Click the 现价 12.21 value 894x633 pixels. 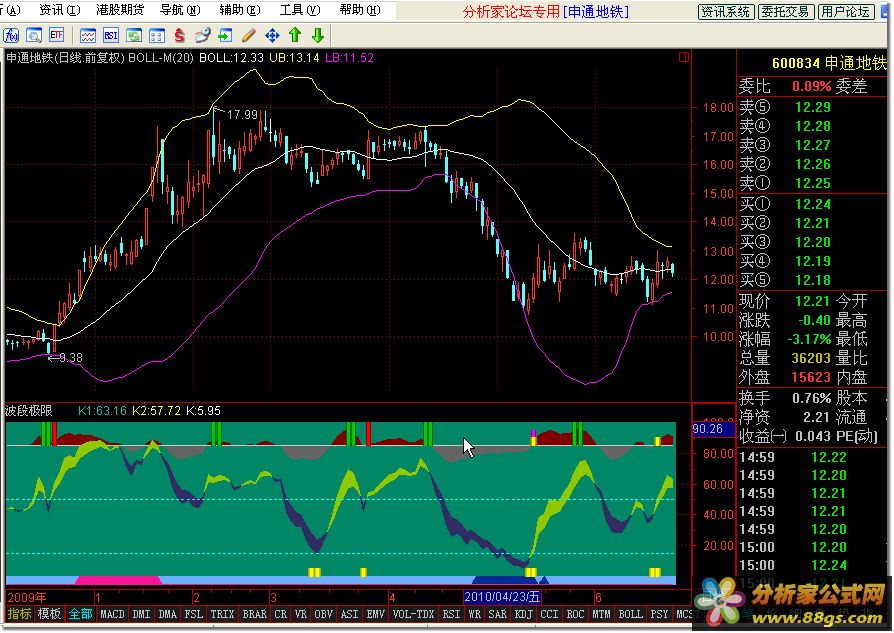[x=812, y=301]
